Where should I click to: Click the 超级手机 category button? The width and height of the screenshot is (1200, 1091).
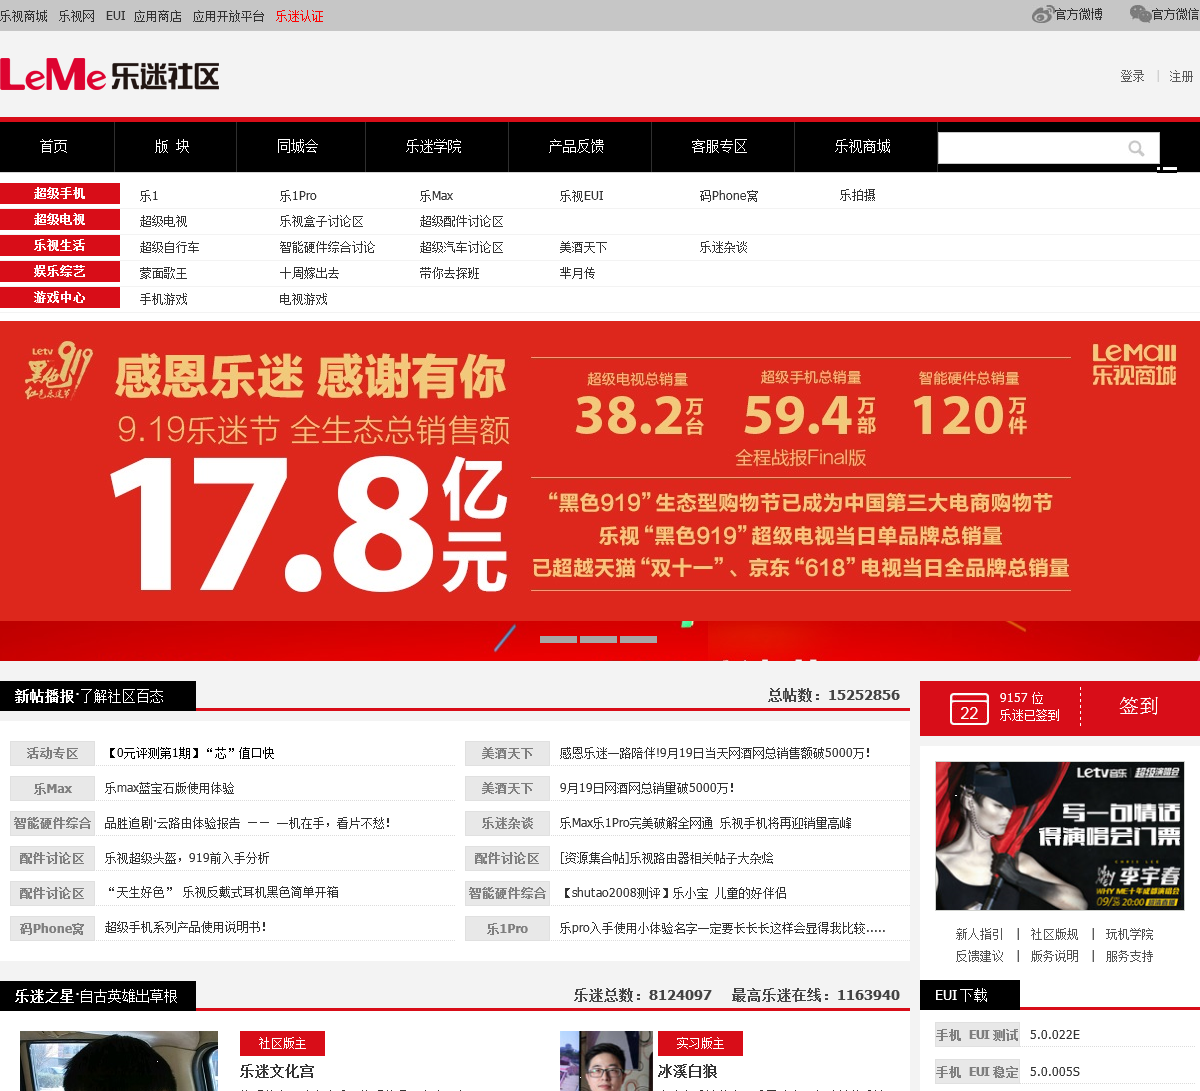pos(60,194)
